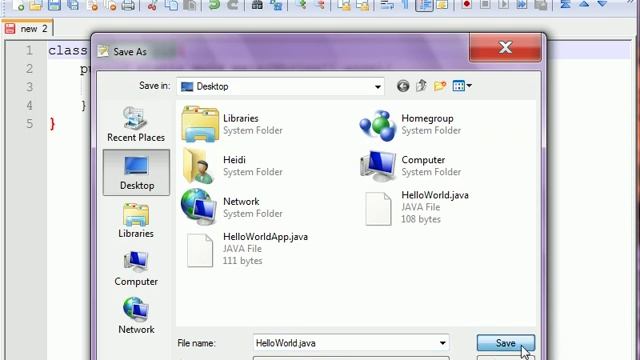Select the Computer system folder in file list

(411, 166)
